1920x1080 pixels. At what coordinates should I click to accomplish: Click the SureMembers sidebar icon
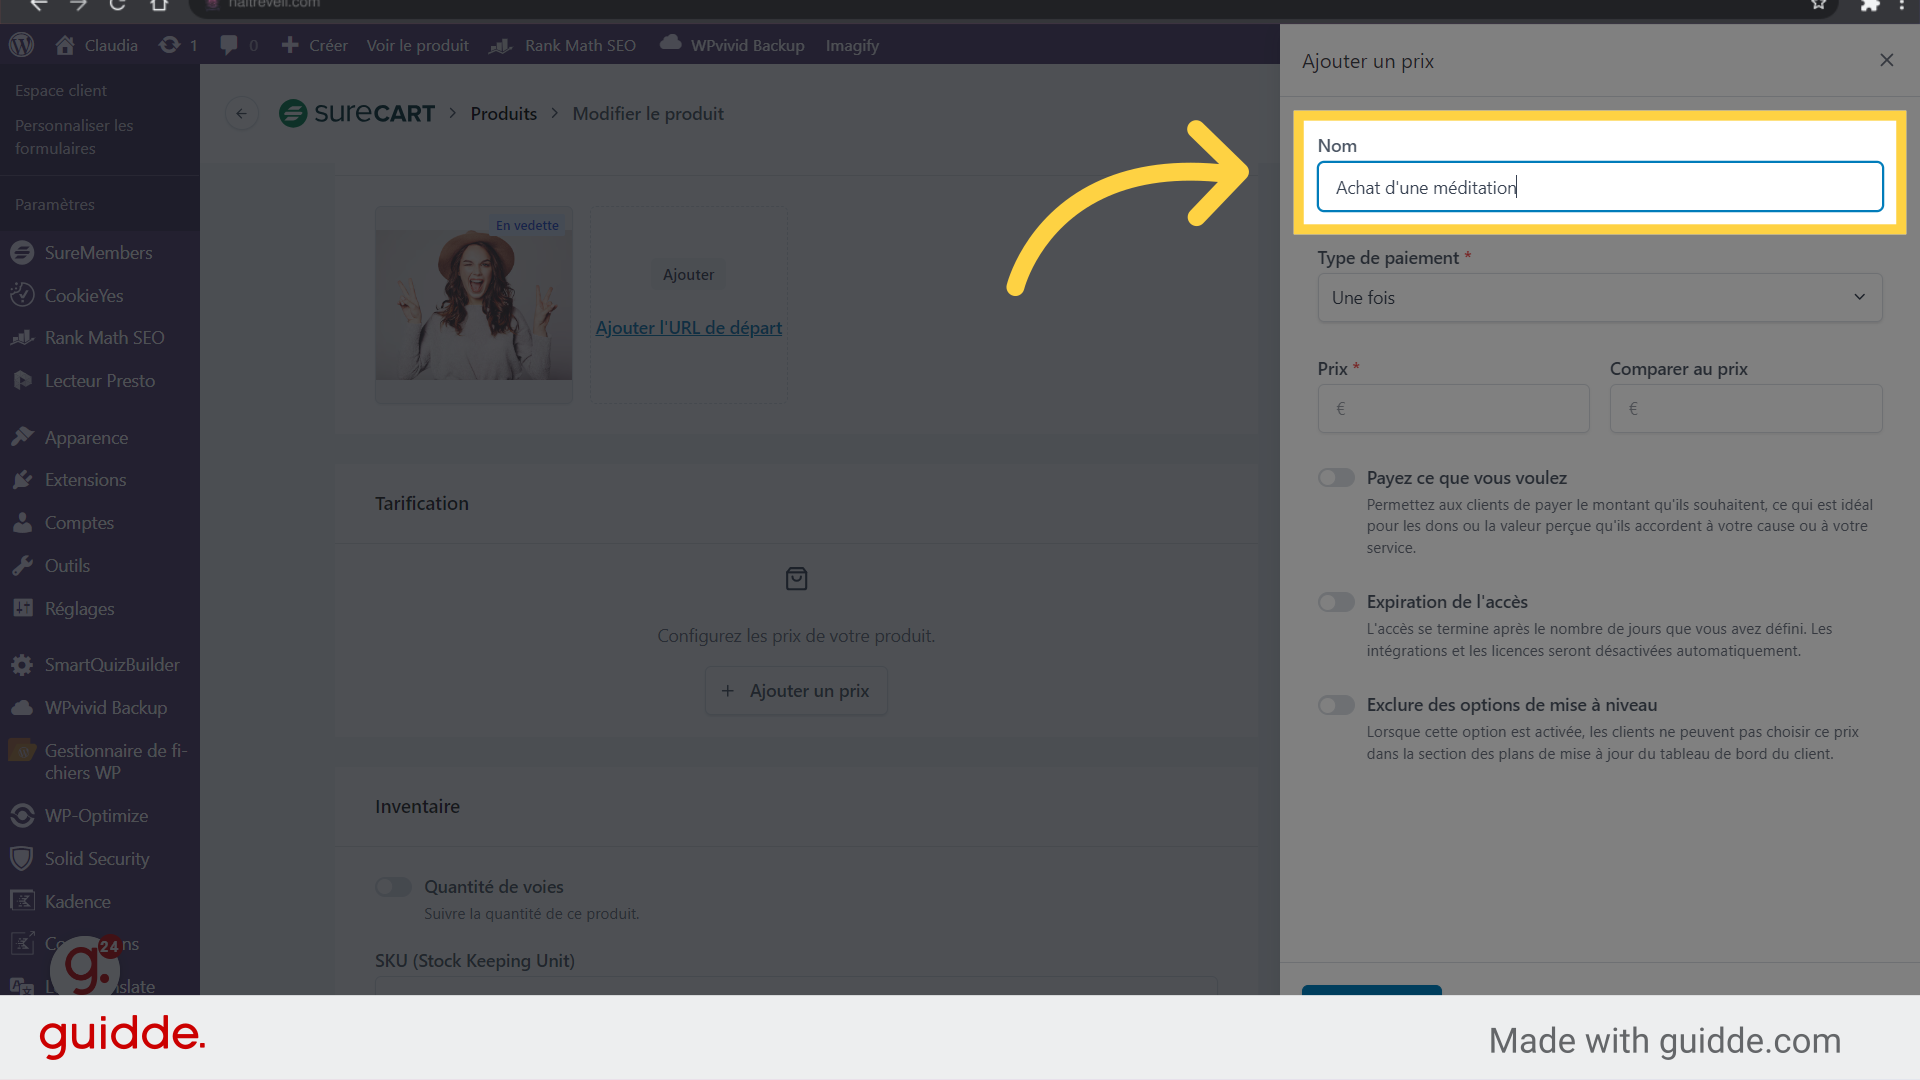[x=22, y=253]
